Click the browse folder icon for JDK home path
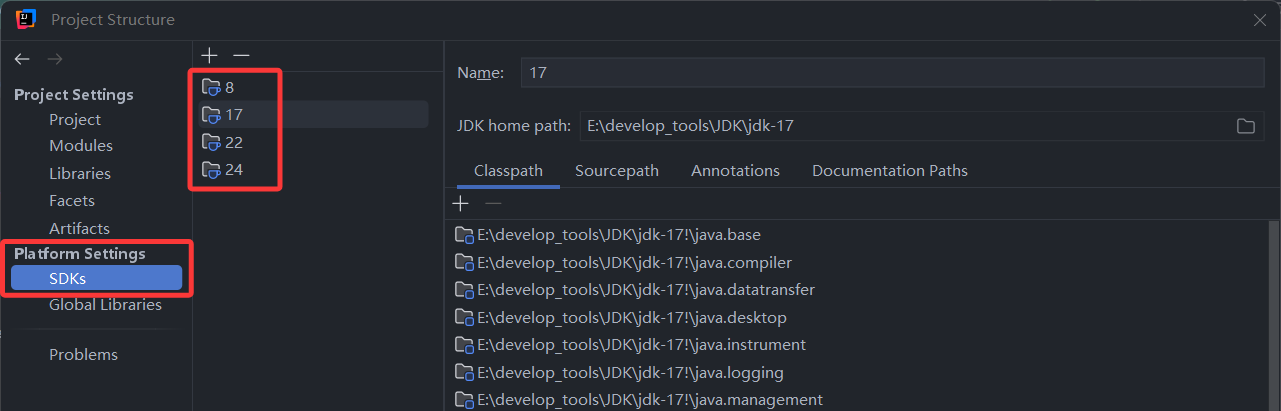 (x=1245, y=126)
